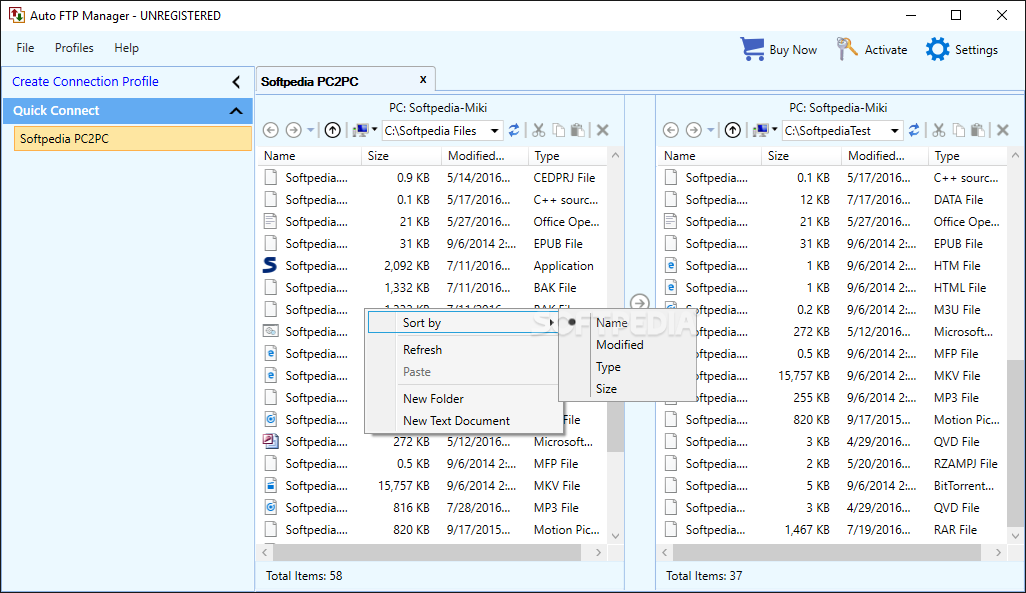
Task: Open Settings via the gear icon
Action: (937, 49)
